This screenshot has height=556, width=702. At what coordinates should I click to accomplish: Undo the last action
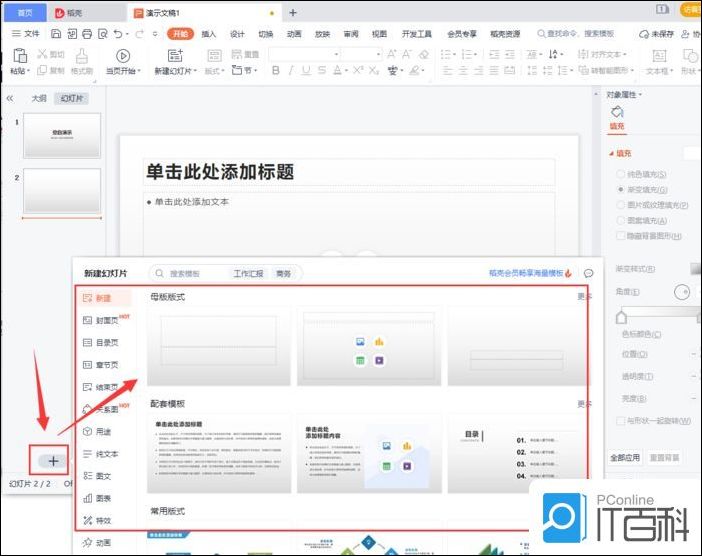[x=118, y=34]
